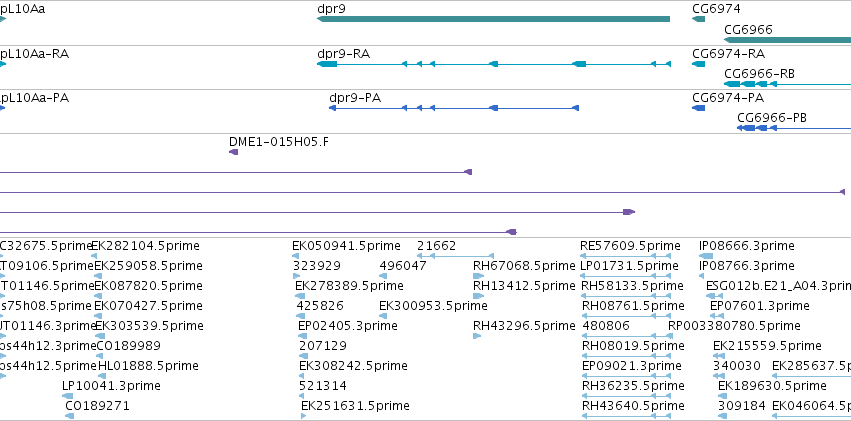Viewport: 851px width, 421px height.
Task: Click the CG6966 gene label
Action: (x=748, y=29)
